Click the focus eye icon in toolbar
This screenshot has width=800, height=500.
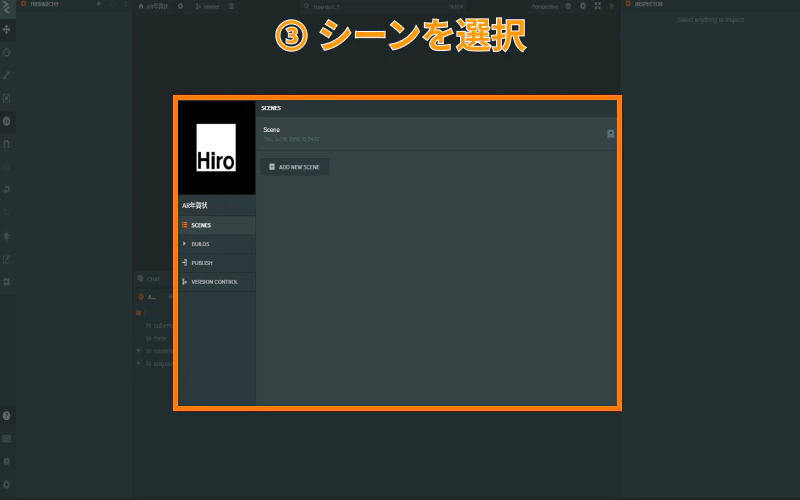click(7, 167)
